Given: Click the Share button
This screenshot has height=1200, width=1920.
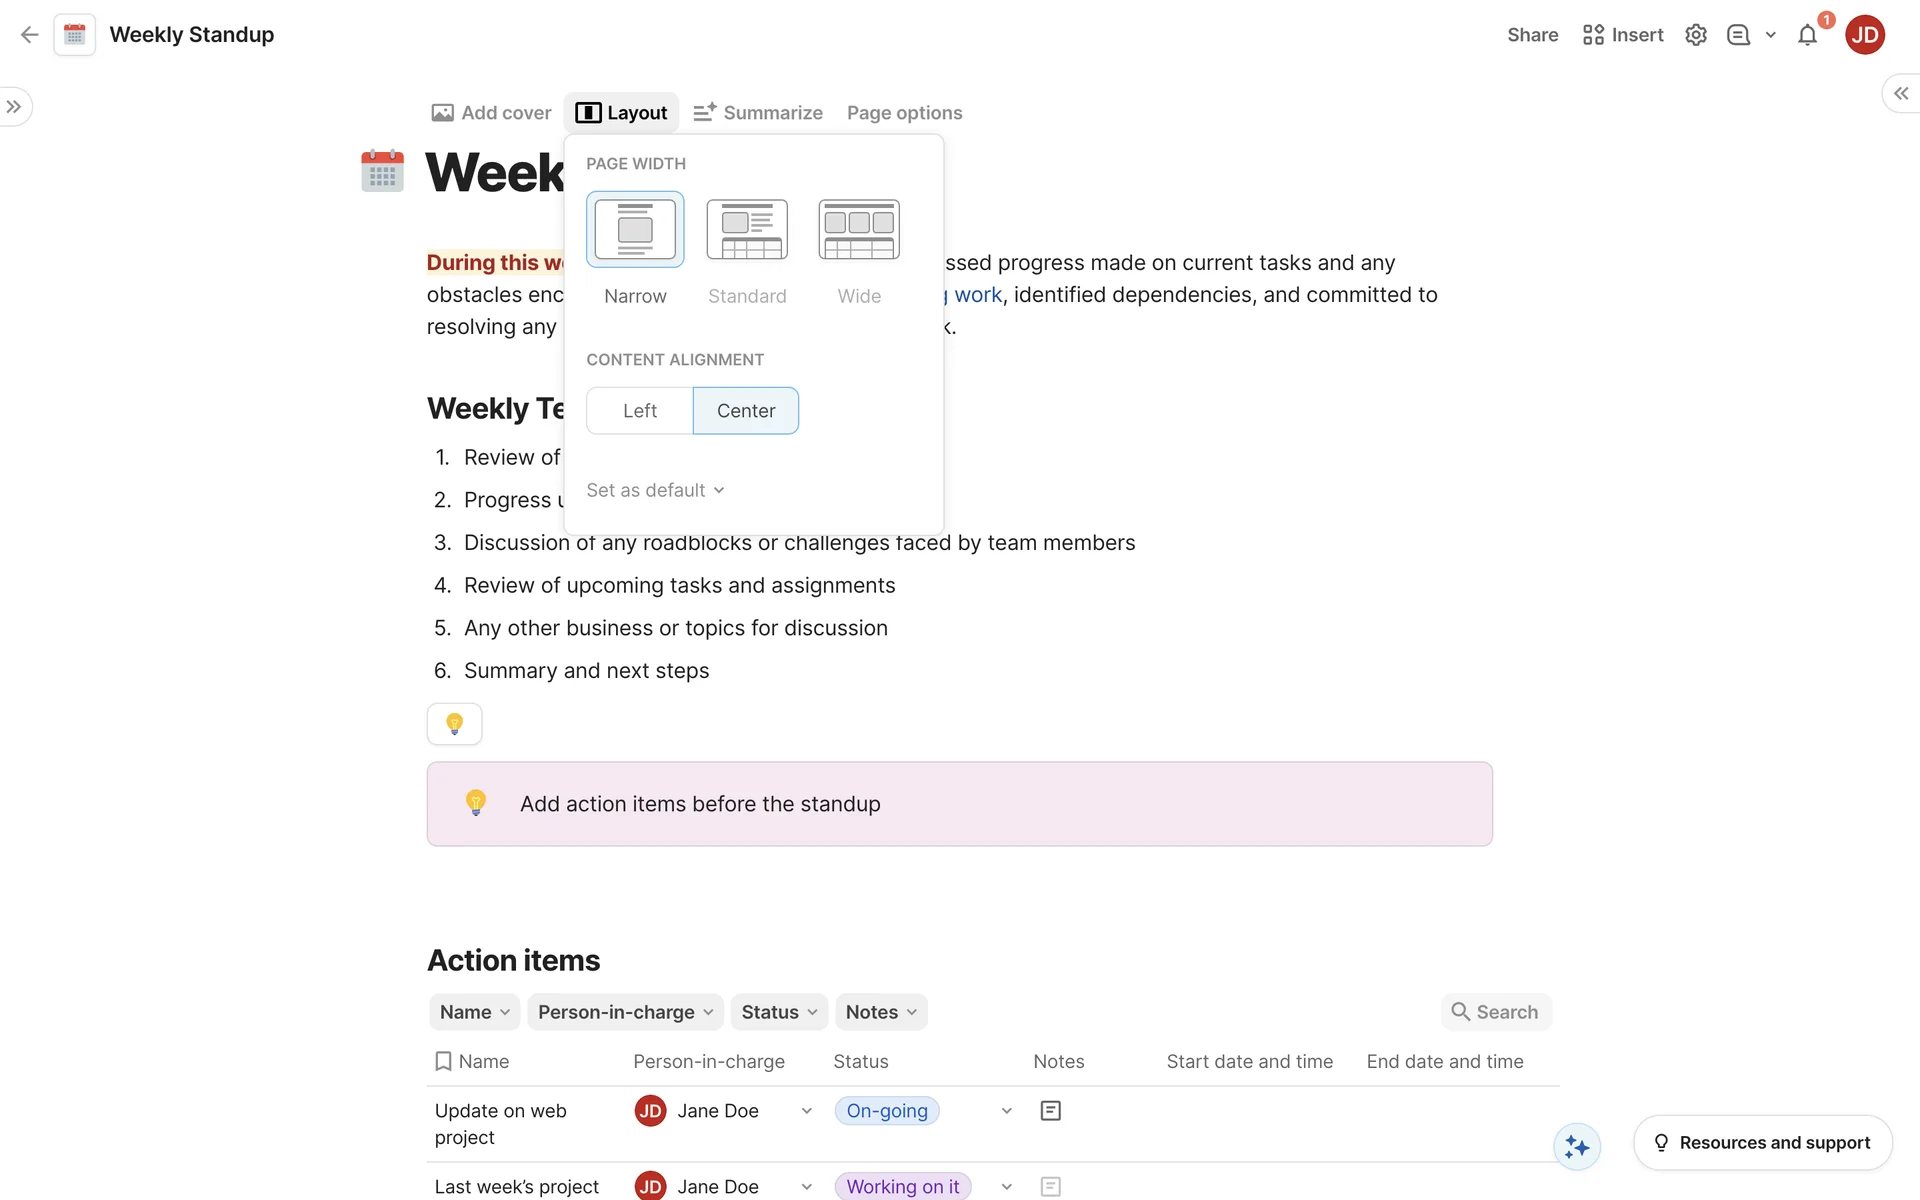Looking at the screenshot, I should tap(1532, 35).
